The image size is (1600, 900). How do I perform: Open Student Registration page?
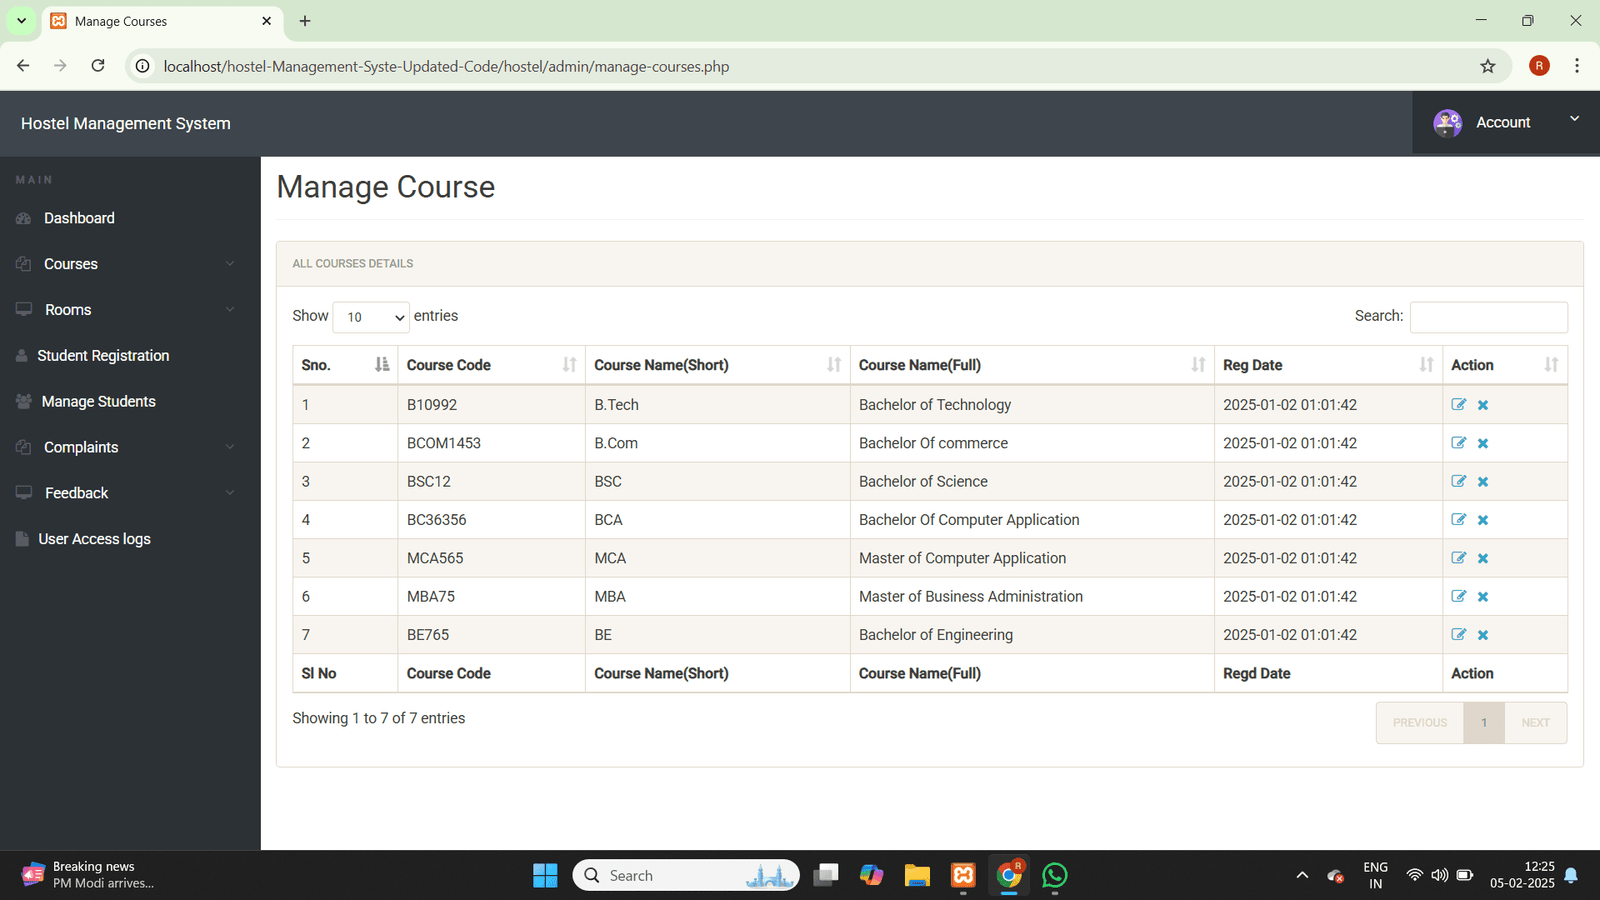coord(103,355)
